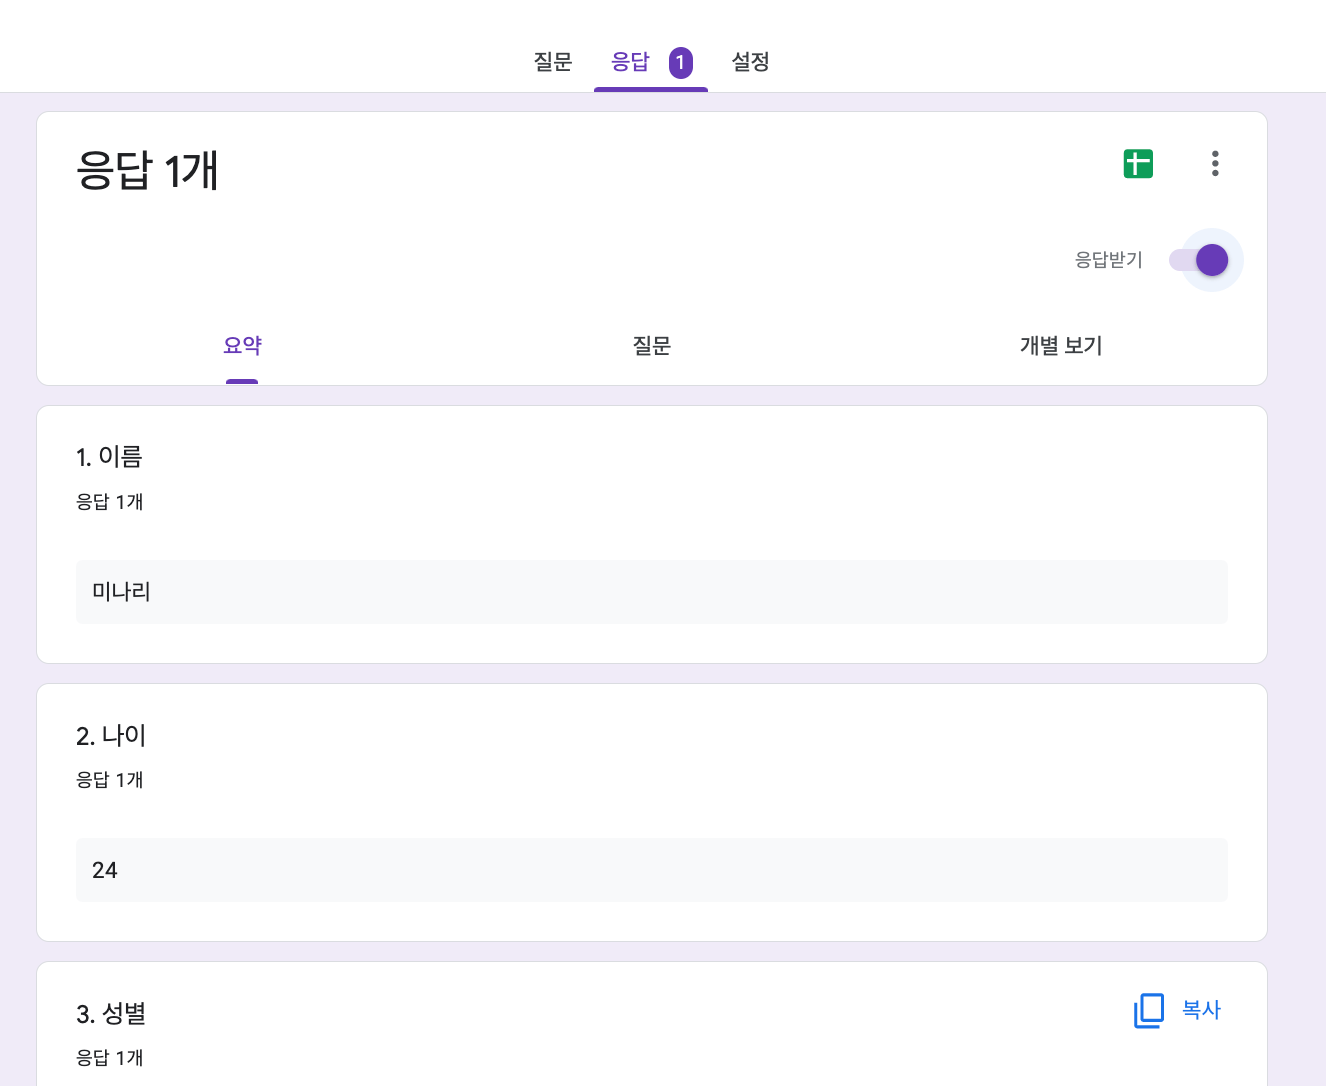
Task: Click the copy icon next to 성별 question
Action: pos(1147,1010)
